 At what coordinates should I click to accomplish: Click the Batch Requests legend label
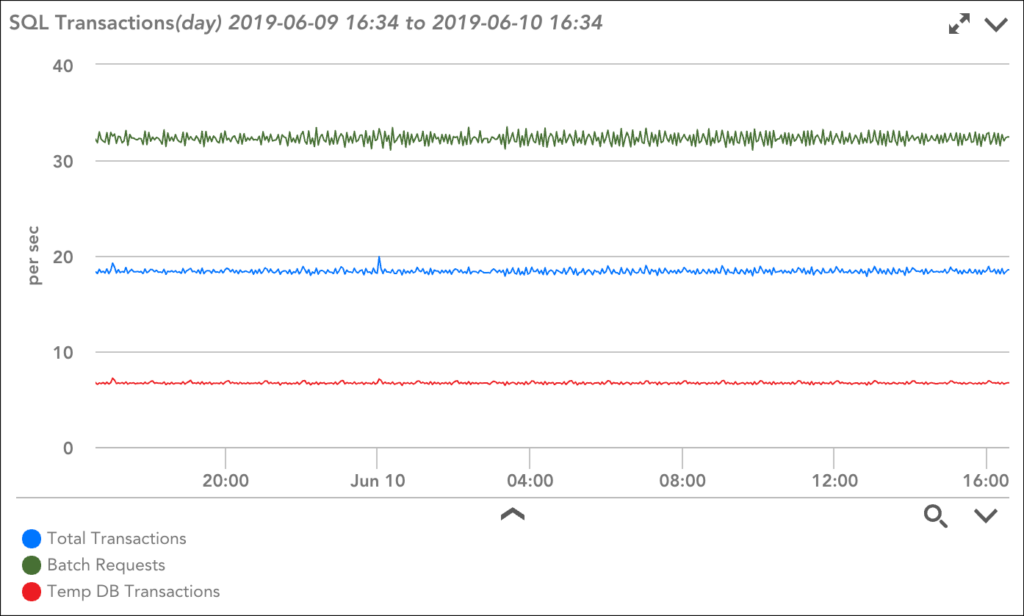[104, 564]
